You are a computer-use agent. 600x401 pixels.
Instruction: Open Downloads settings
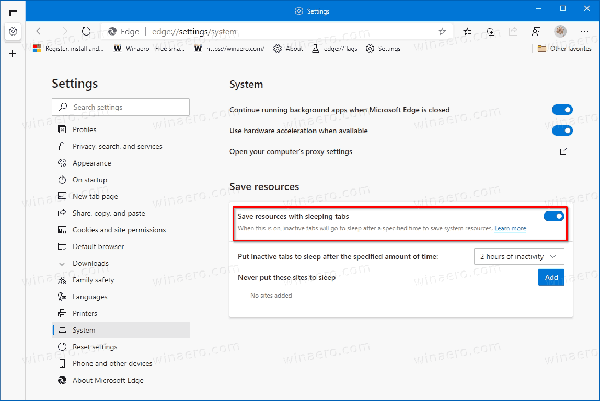click(121, 263)
